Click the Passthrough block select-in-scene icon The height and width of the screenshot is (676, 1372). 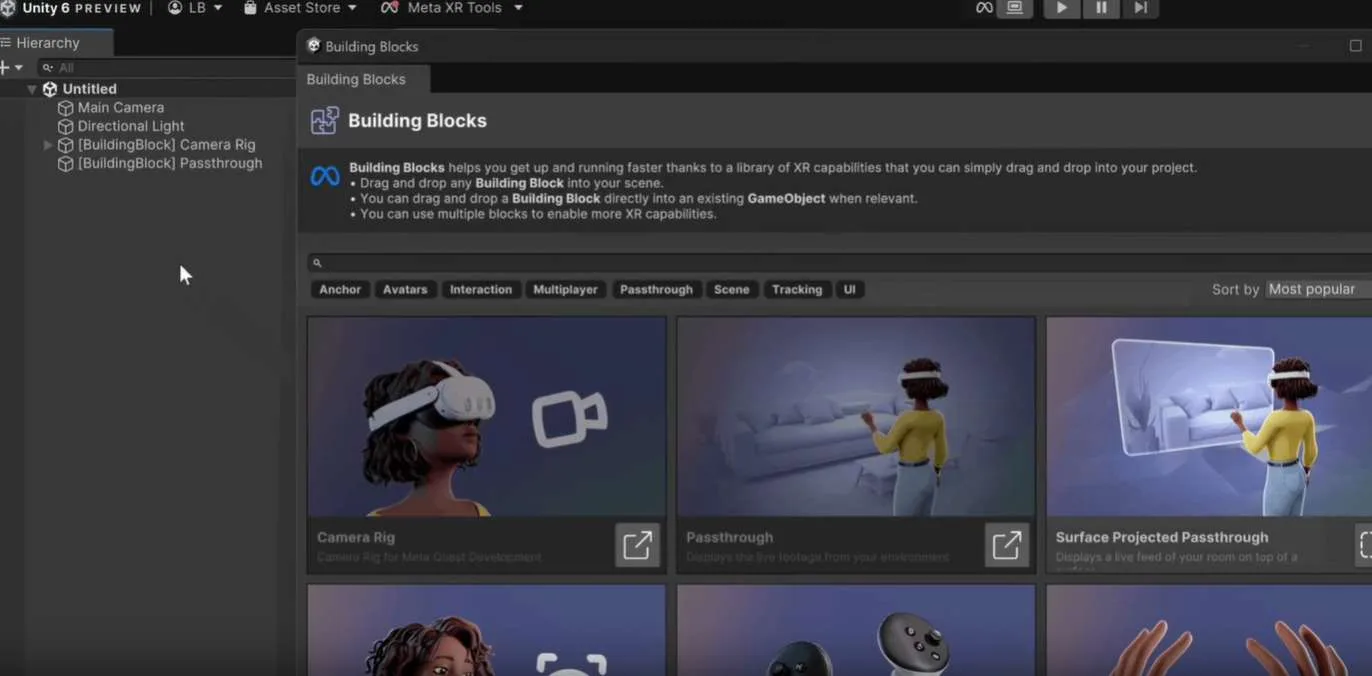(1006, 545)
